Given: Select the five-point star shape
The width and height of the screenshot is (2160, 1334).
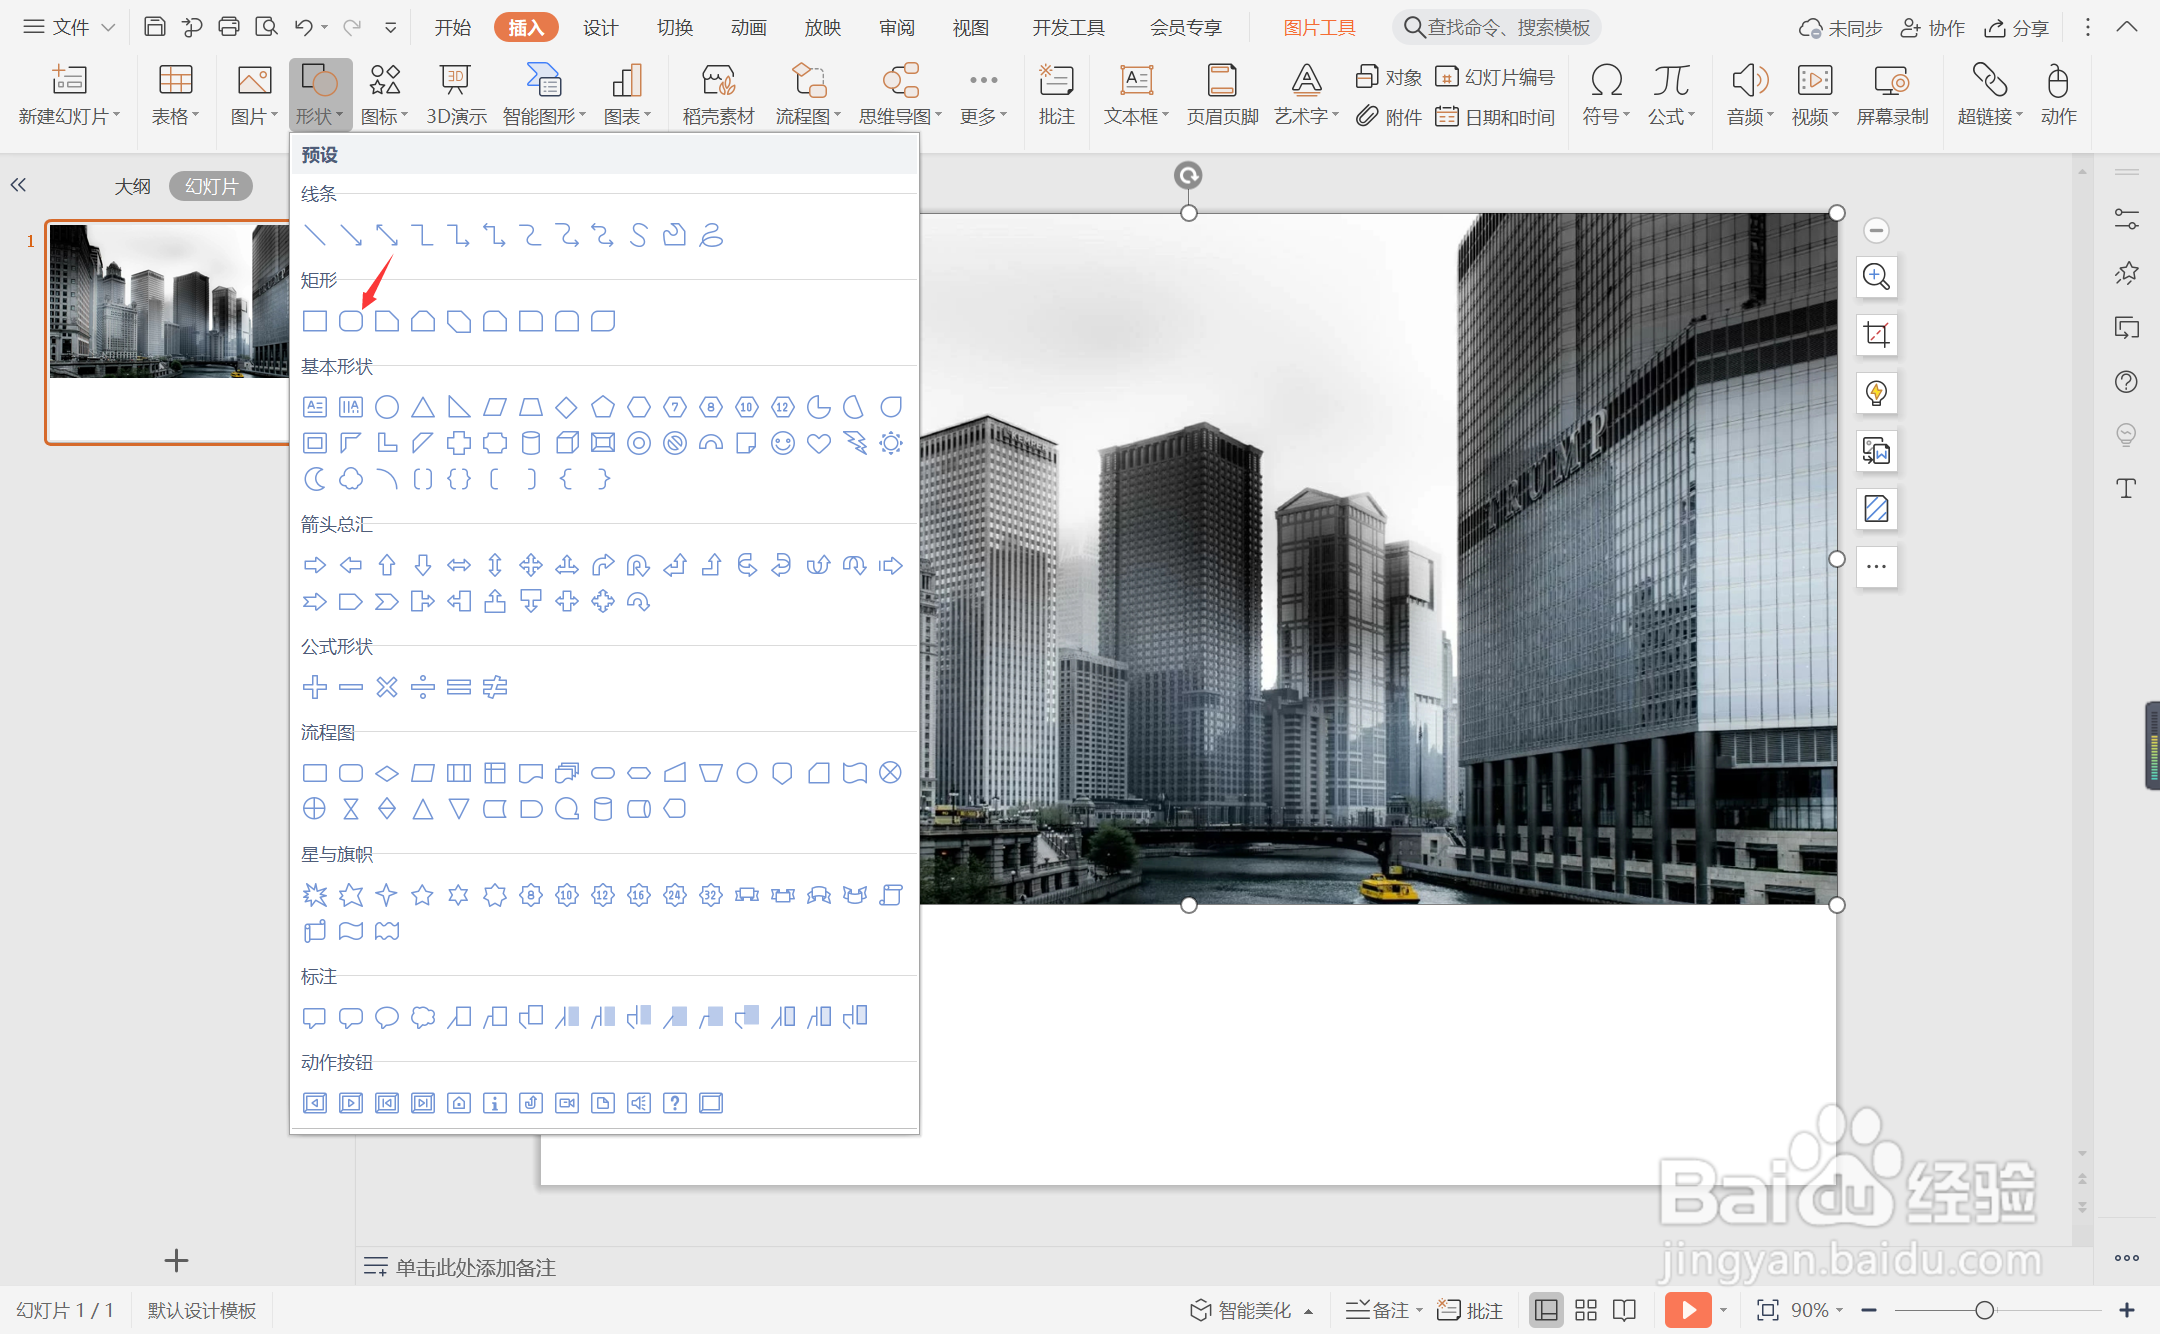Looking at the screenshot, I should pyautogui.click(x=422, y=895).
